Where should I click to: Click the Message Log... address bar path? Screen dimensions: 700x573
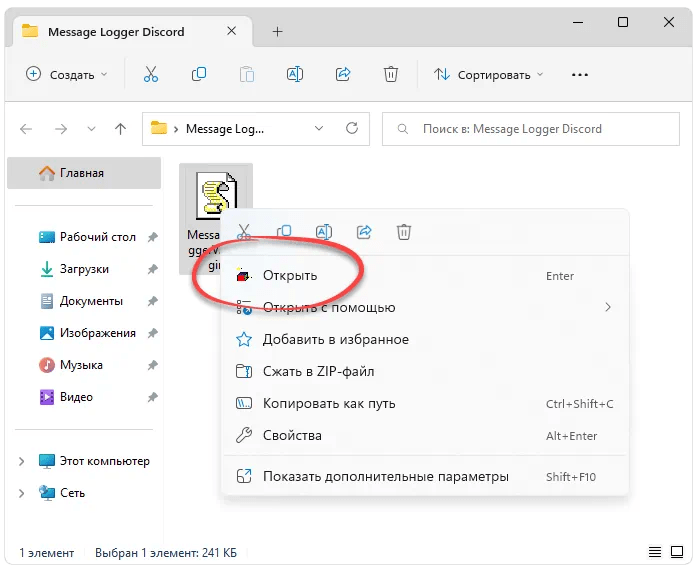click(225, 129)
